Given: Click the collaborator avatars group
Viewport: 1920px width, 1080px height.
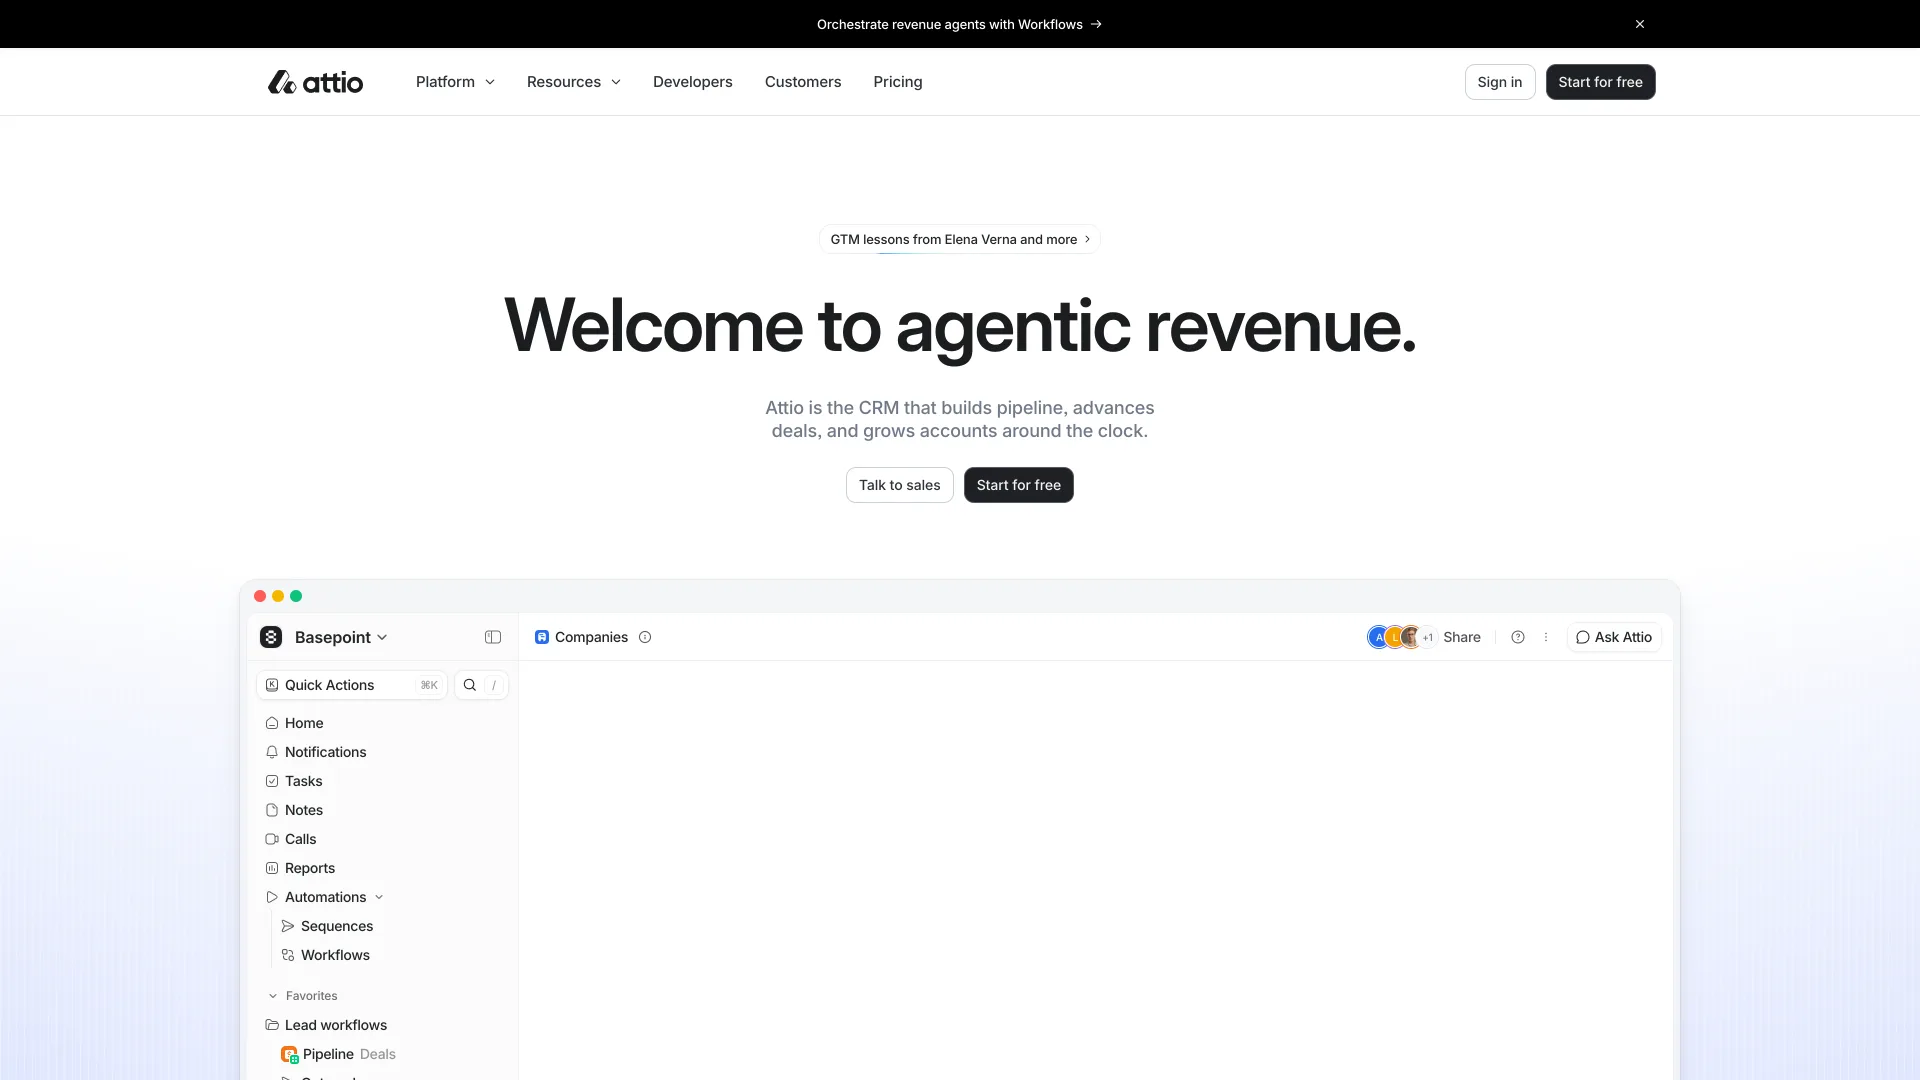Looking at the screenshot, I should 1401,637.
